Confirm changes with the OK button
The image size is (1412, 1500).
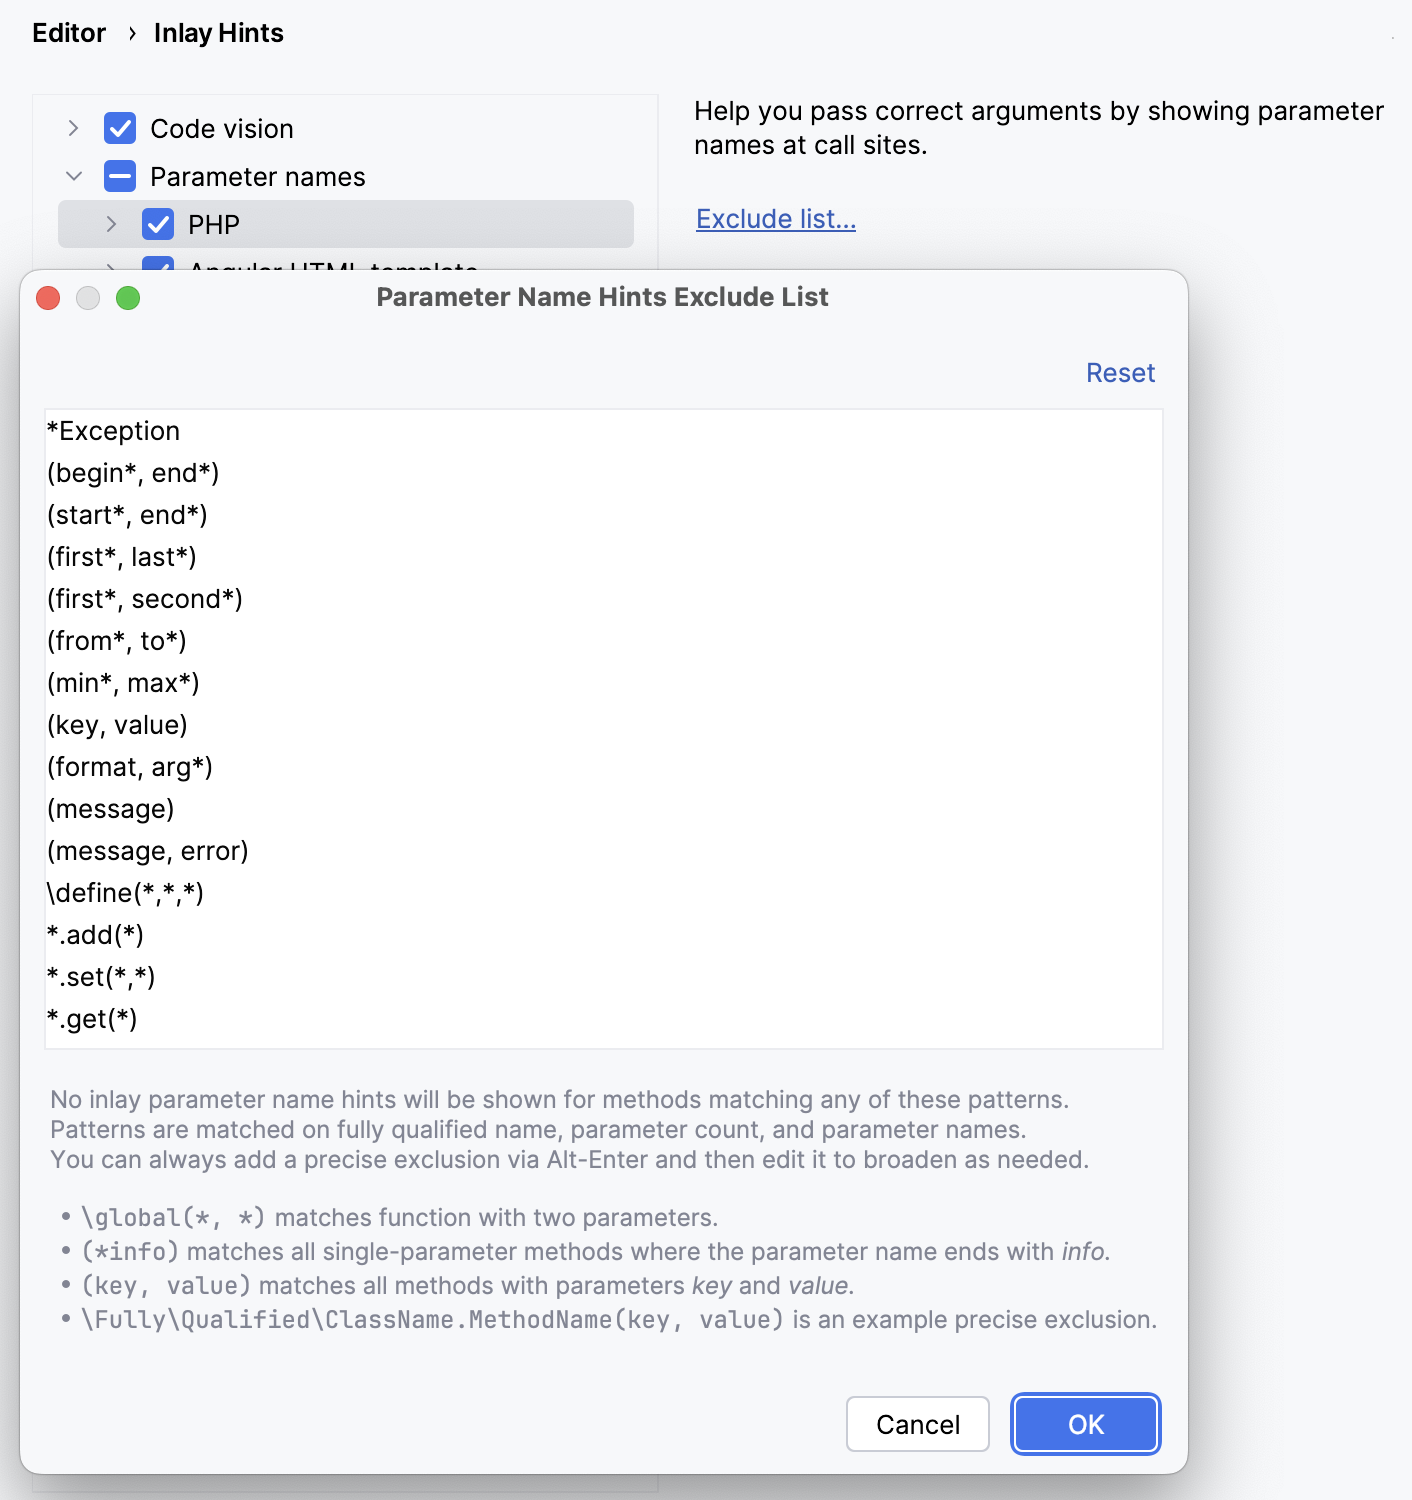click(1085, 1424)
